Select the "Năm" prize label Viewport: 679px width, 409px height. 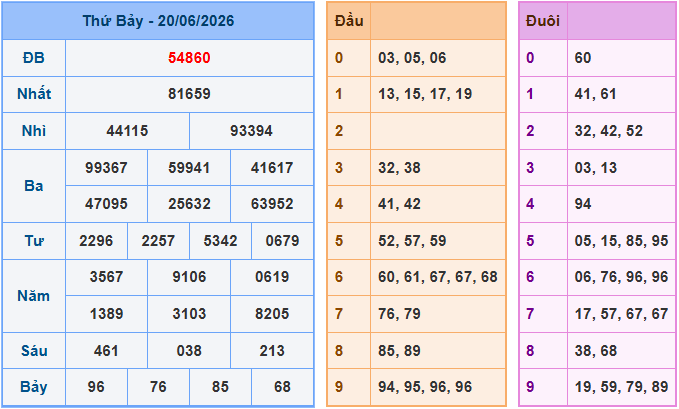[34, 295]
